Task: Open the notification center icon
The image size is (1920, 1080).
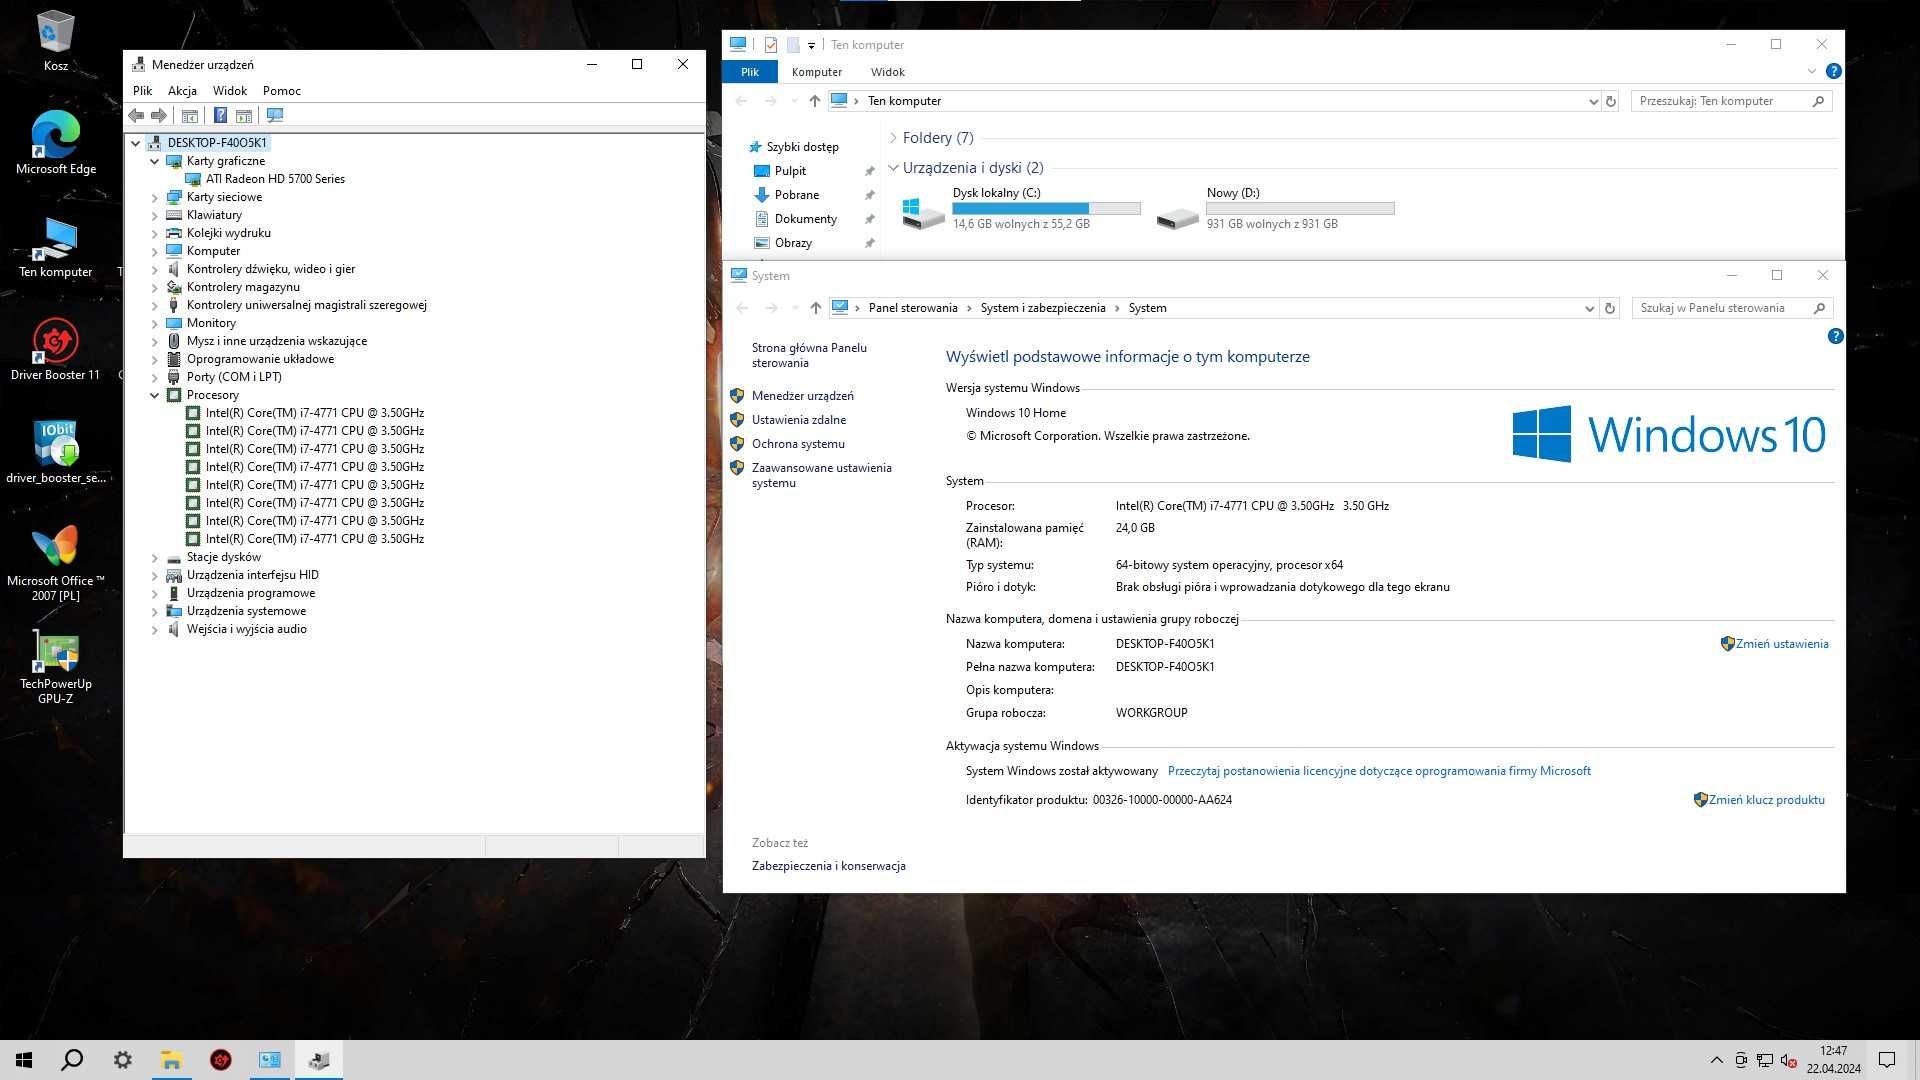Action: 1887,1060
